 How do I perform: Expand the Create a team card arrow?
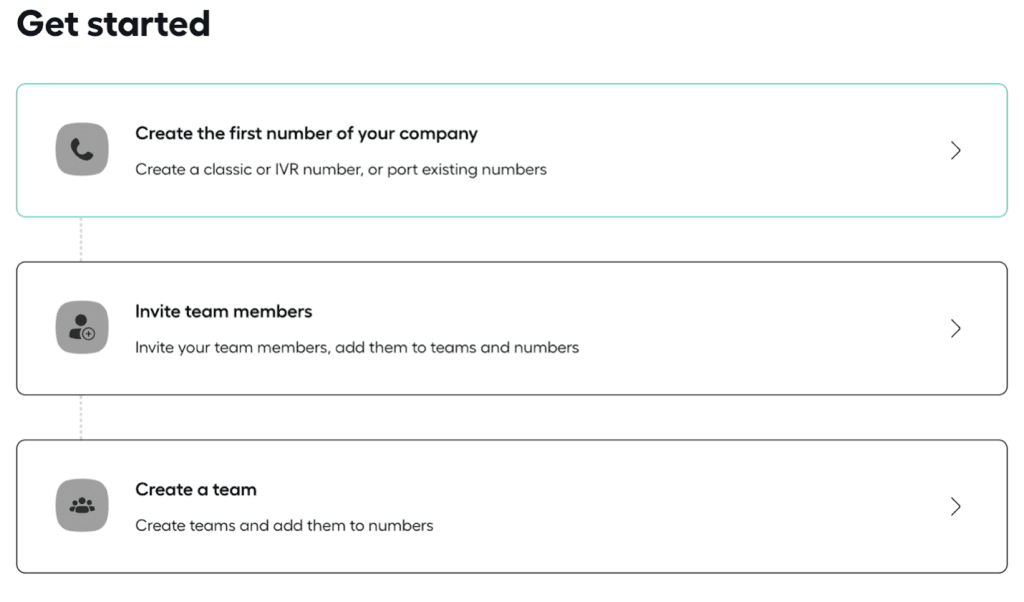(955, 506)
